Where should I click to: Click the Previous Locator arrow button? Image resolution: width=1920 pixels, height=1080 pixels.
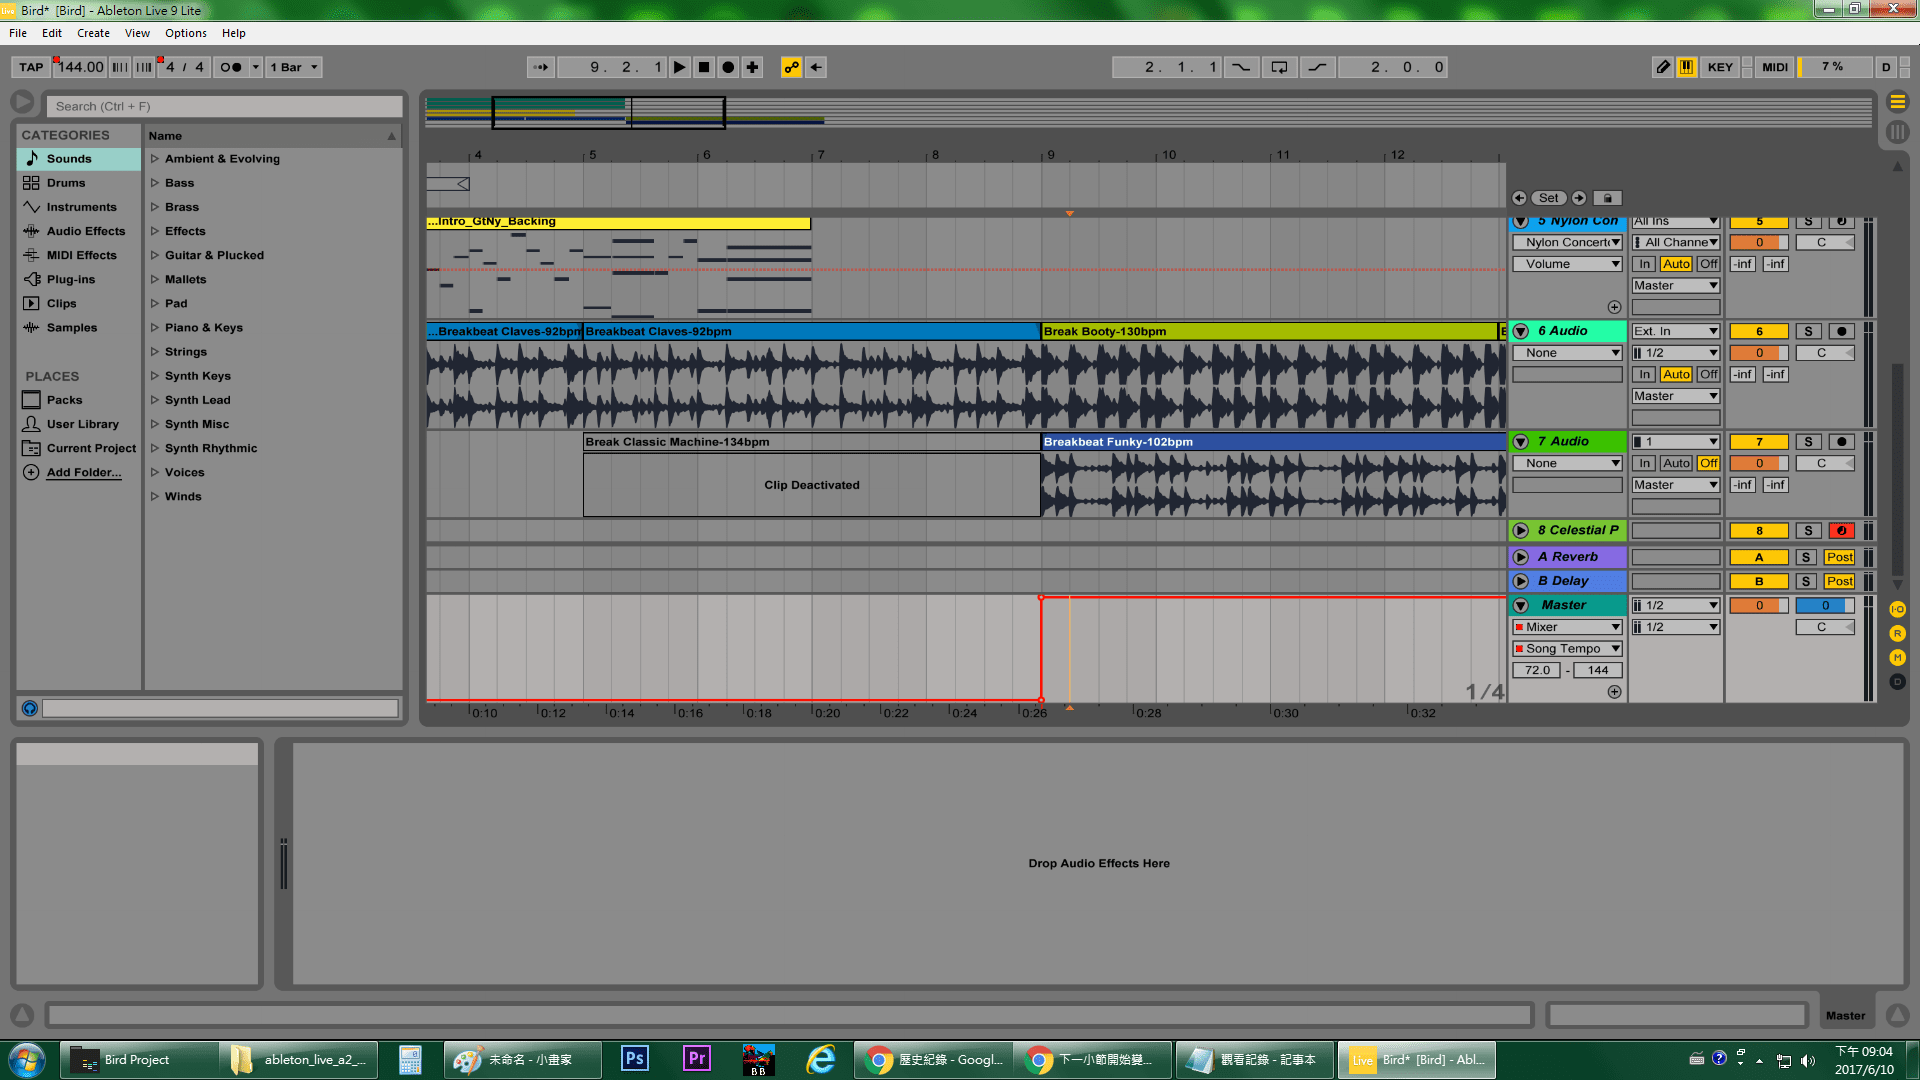(x=1519, y=198)
